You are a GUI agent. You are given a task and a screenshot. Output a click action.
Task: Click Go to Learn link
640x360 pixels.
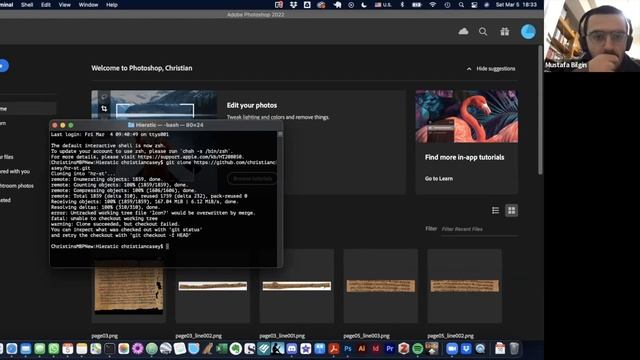[438, 178]
